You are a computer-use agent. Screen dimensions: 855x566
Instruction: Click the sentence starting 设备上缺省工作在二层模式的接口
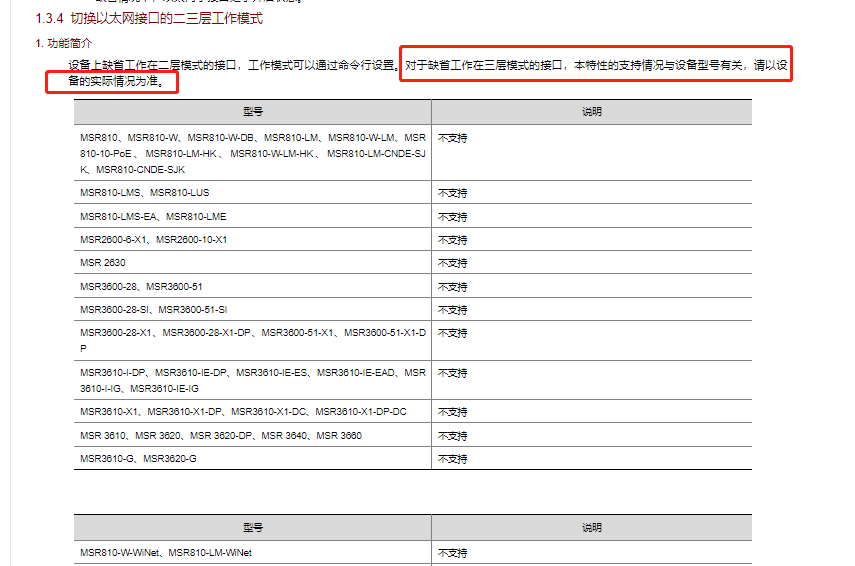(234, 65)
